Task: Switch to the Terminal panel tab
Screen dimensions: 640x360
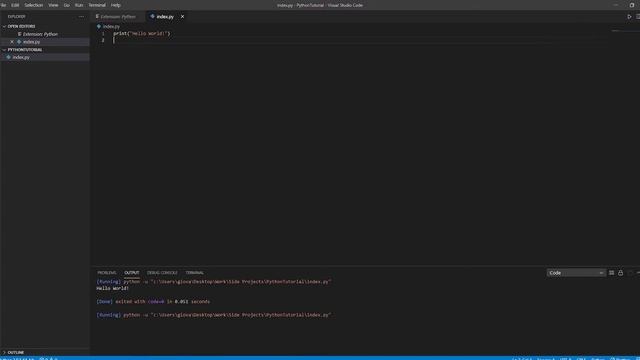Action: tap(194, 273)
